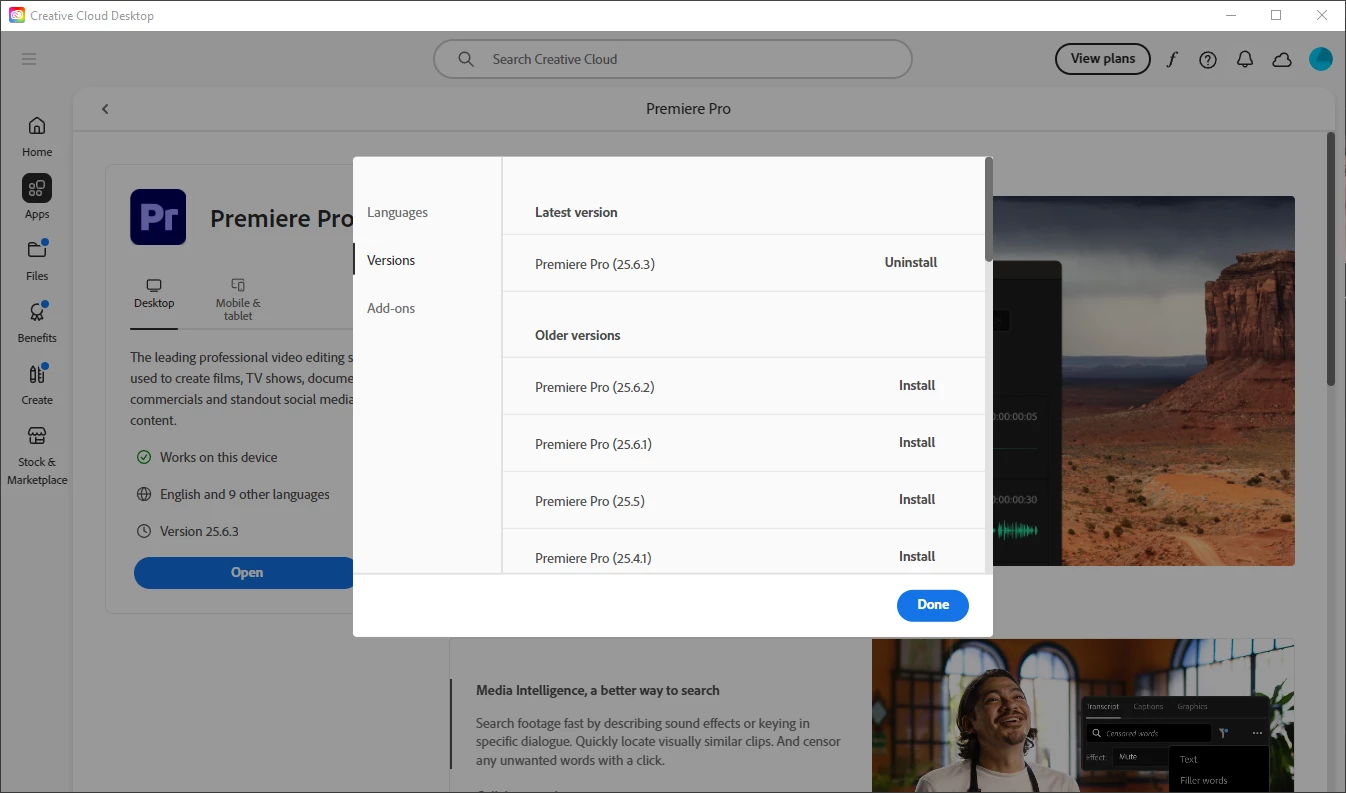The height and width of the screenshot is (793, 1346).
Task: Click the smiling man preview image
Action: click(1083, 716)
